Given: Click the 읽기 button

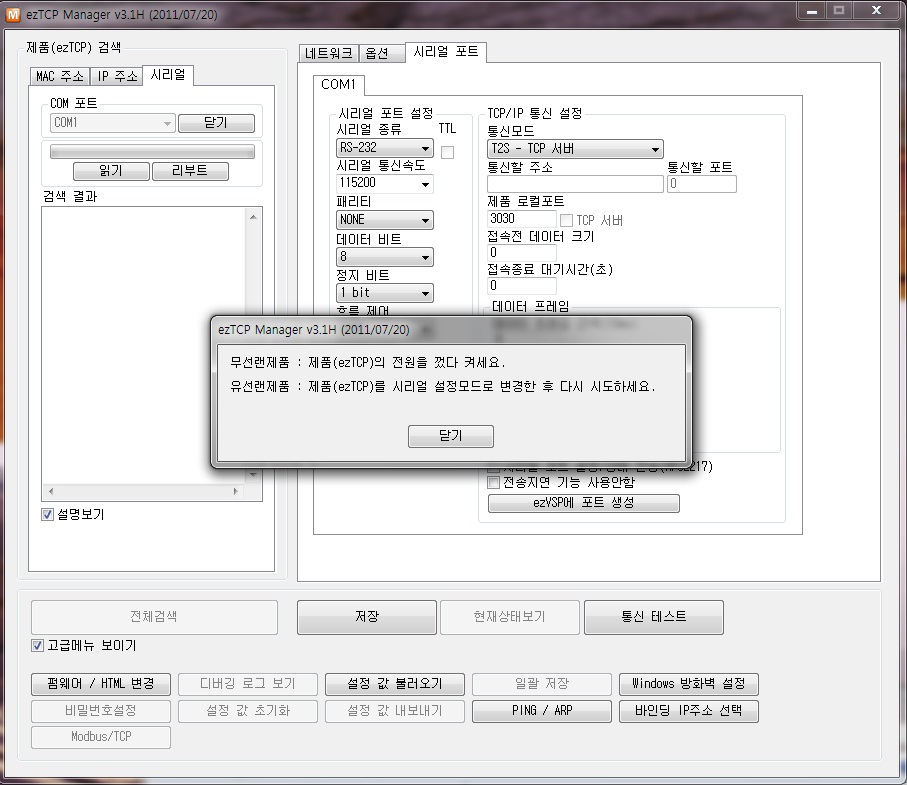Looking at the screenshot, I should (111, 171).
